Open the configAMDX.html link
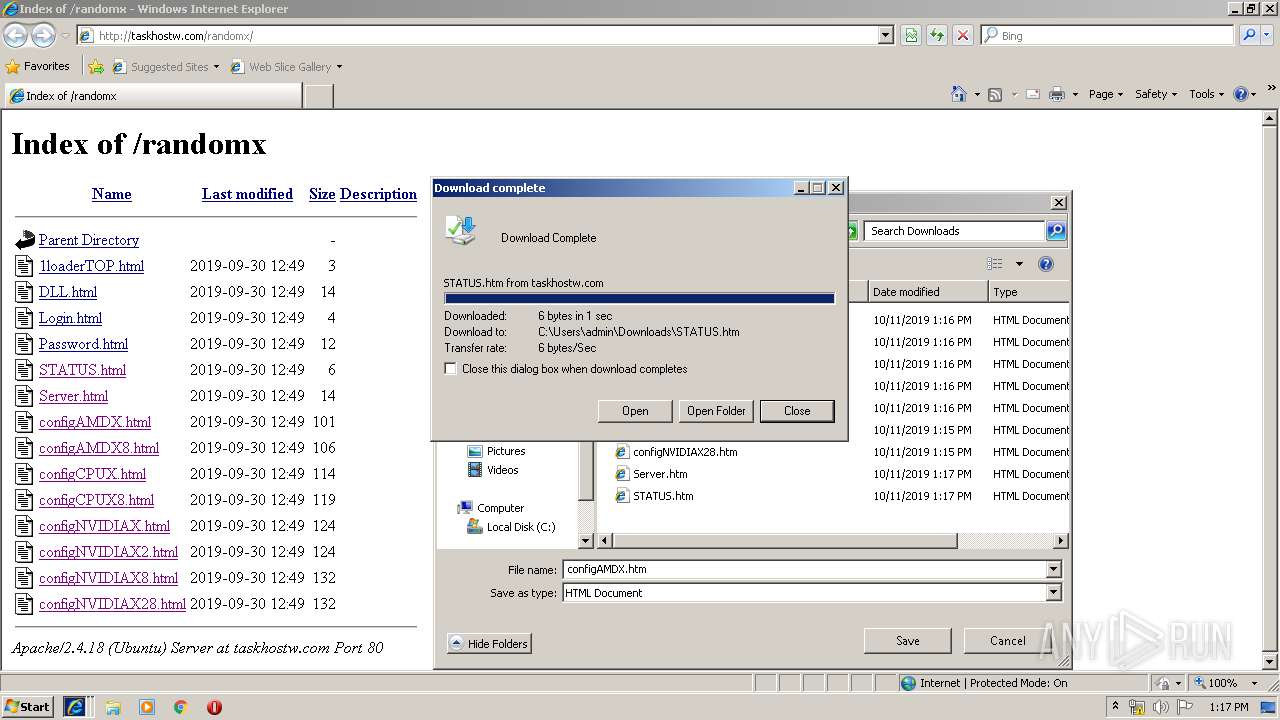Viewport: 1280px width, 720px height. pos(95,422)
